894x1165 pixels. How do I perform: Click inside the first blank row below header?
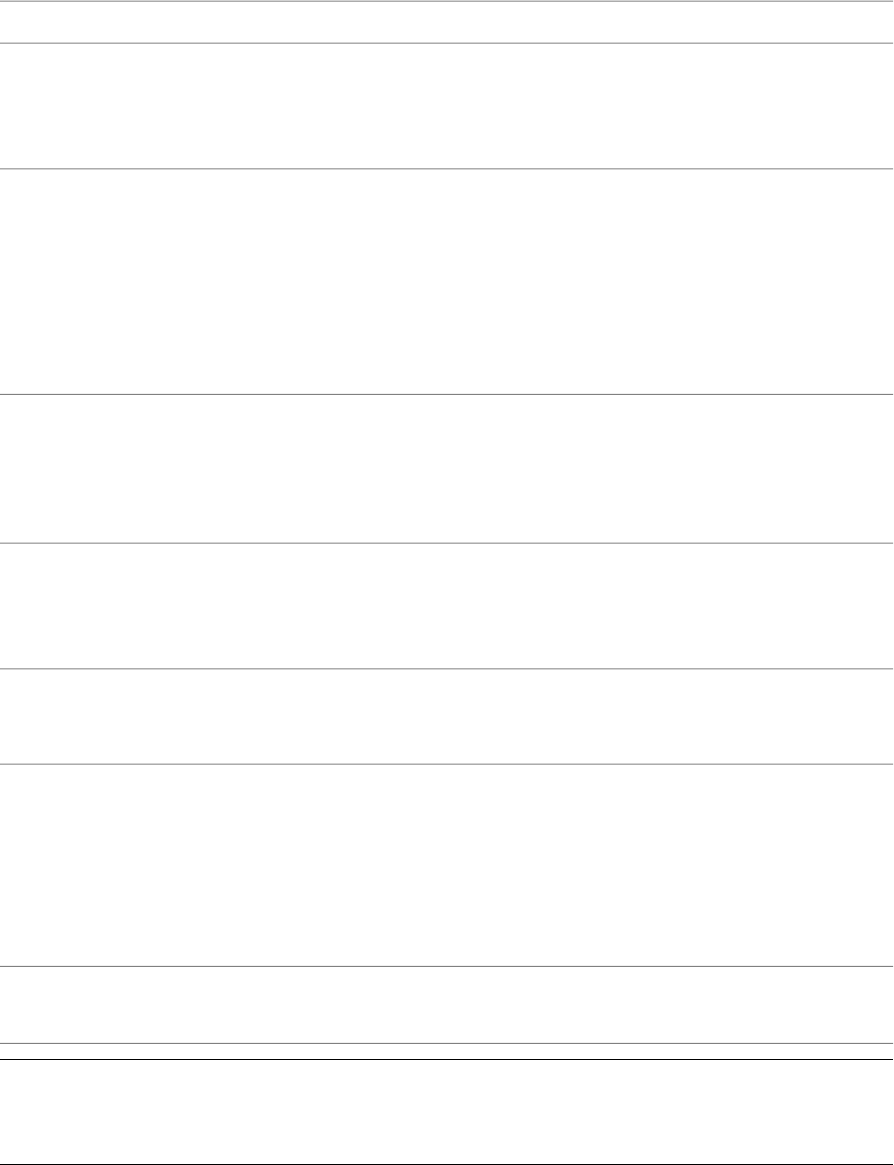[x=447, y=105]
